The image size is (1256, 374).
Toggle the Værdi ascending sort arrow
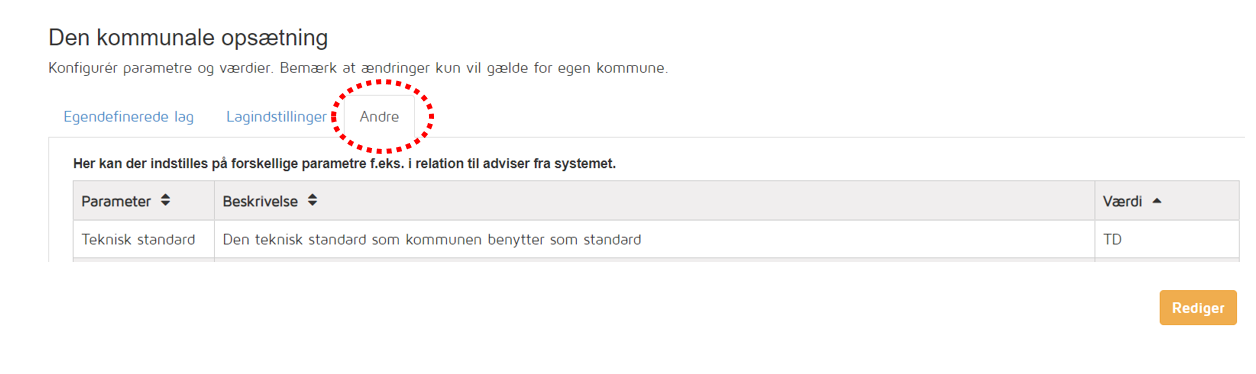click(1157, 201)
